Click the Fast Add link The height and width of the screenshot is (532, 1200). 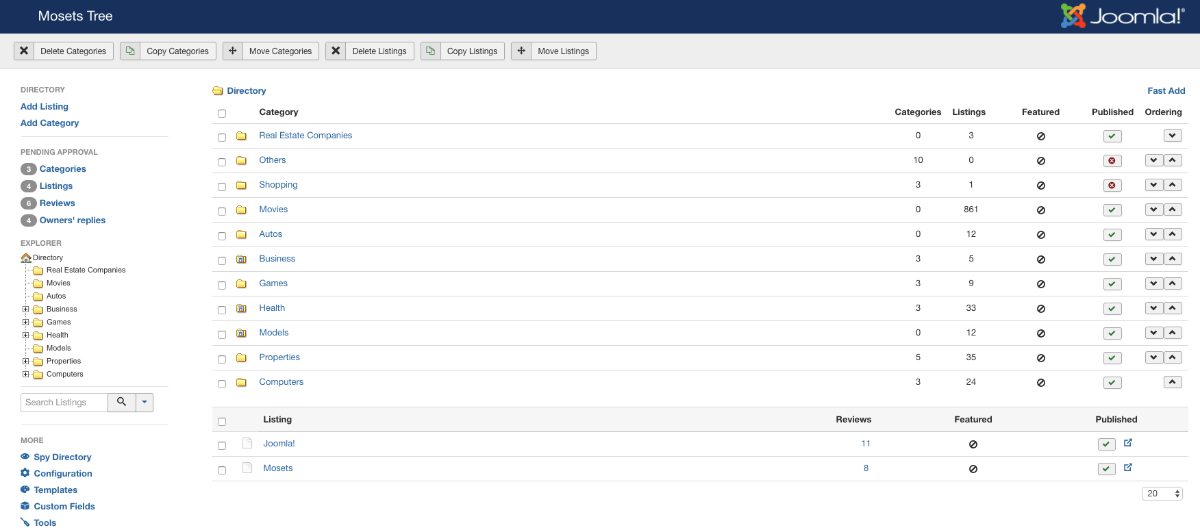1166,91
